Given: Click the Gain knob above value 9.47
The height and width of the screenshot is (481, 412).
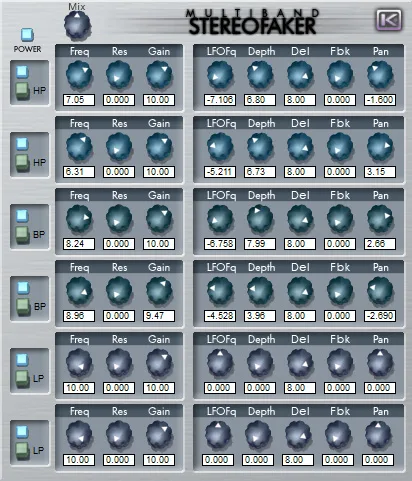Looking at the screenshot, I should [159, 291].
